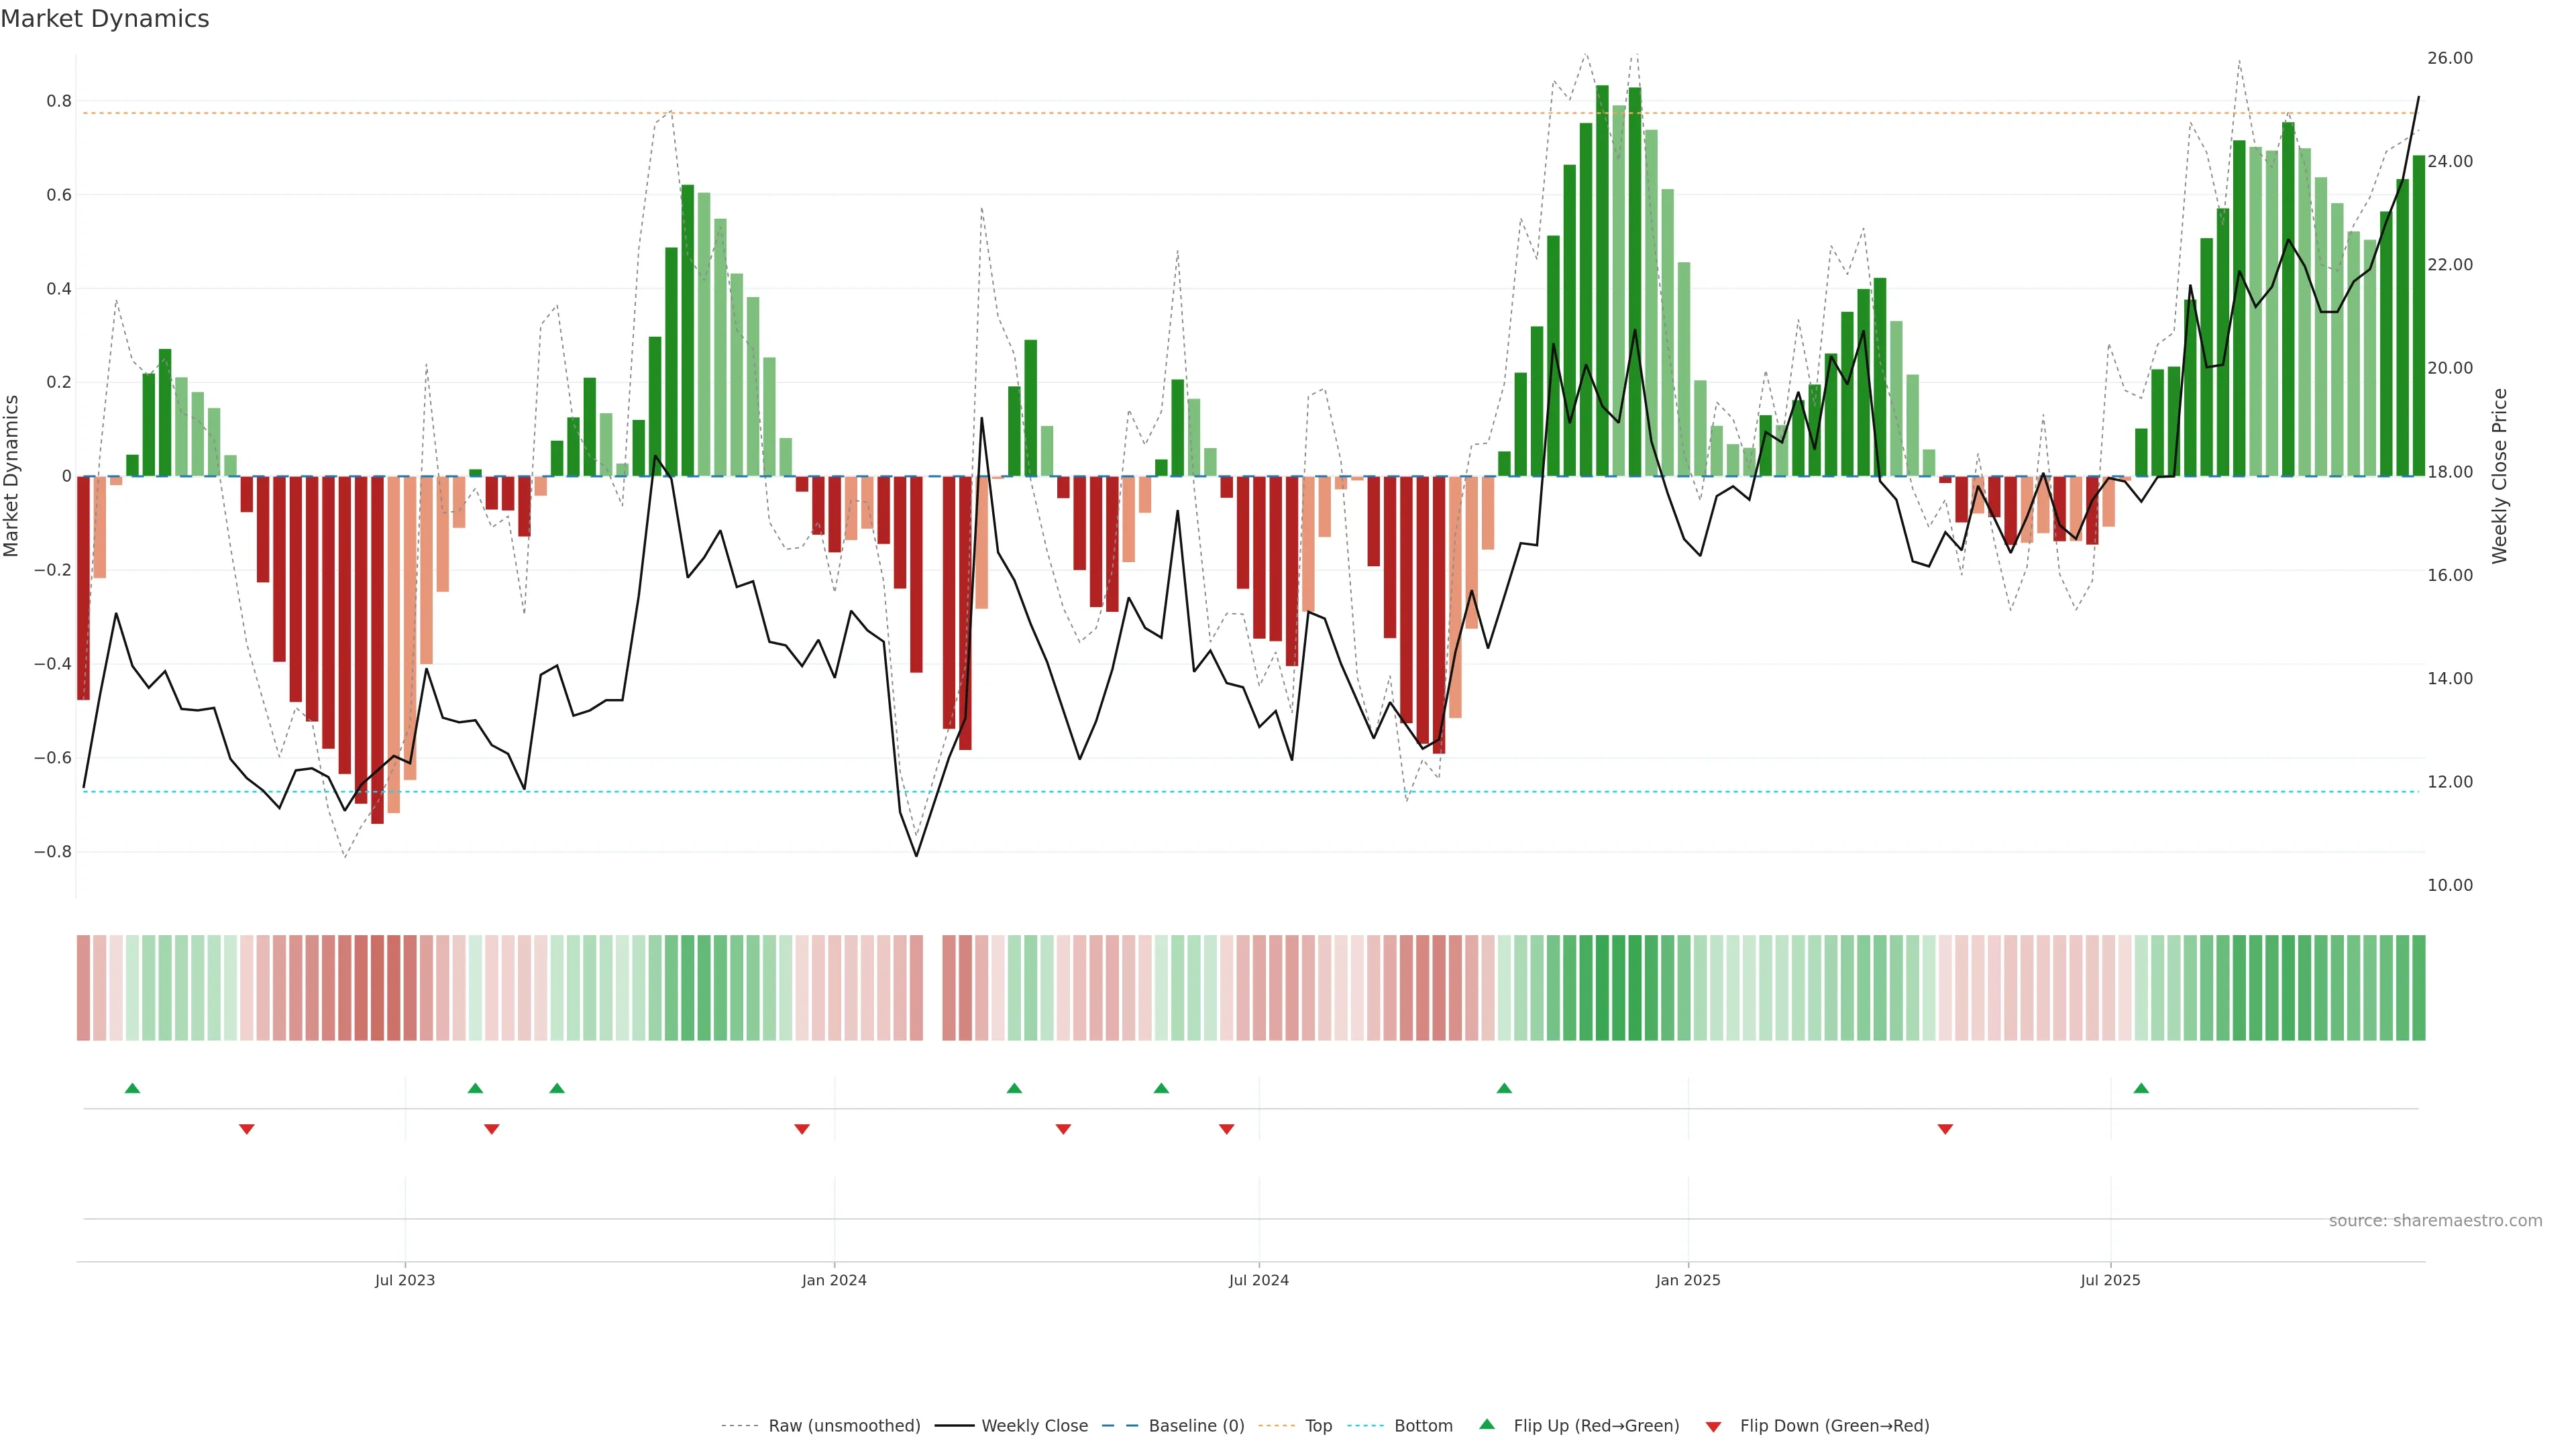
Task: Click the Market Dynamics y-axis title
Action: point(12,476)
